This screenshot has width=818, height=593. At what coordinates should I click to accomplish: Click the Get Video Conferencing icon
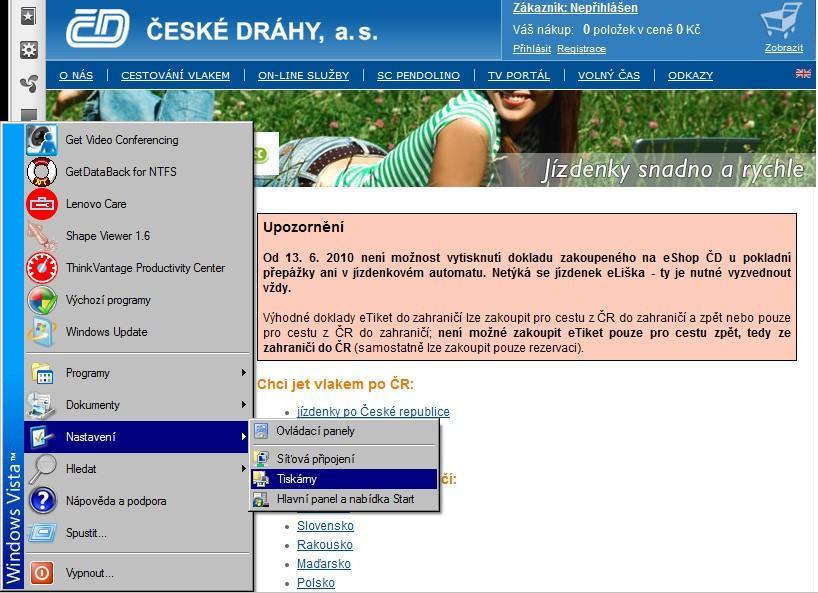tap(42, 140)
